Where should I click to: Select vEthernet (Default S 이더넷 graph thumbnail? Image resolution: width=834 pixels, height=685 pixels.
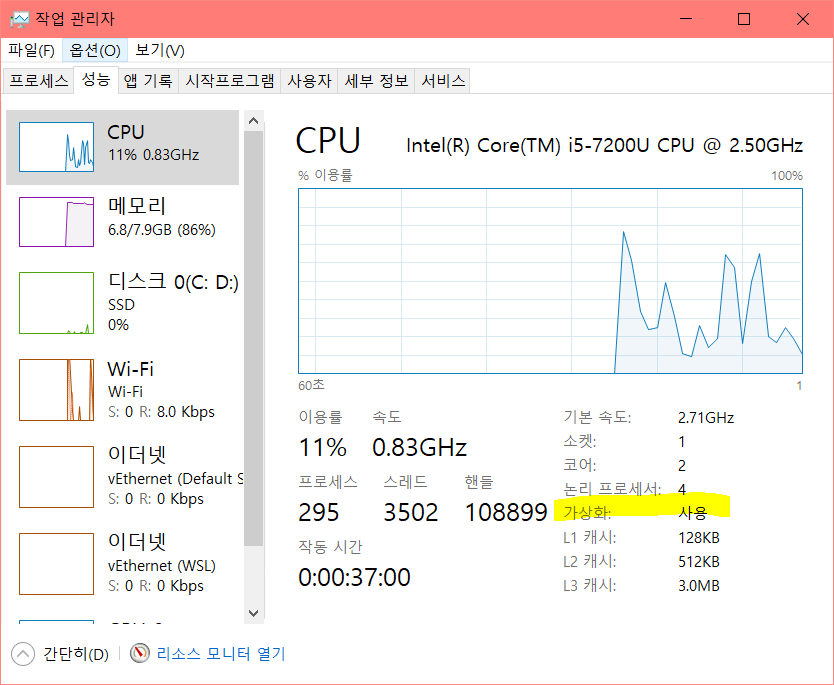coord(56,477)
